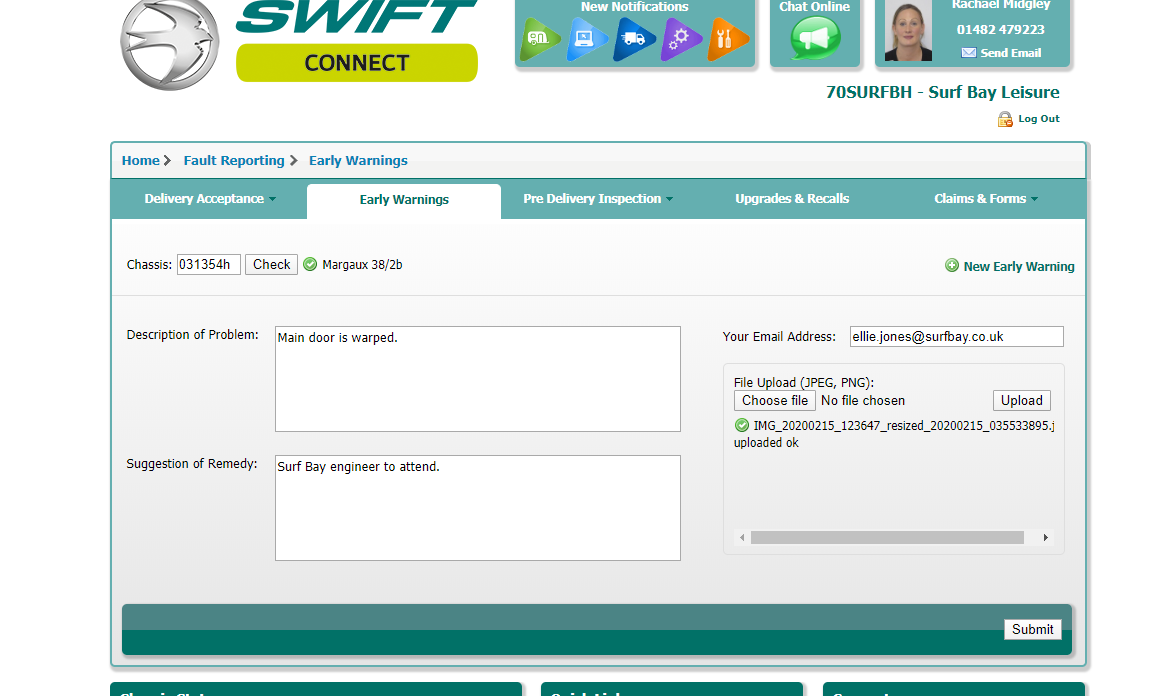Click the New Early Warning plus icon

[951, 266]
